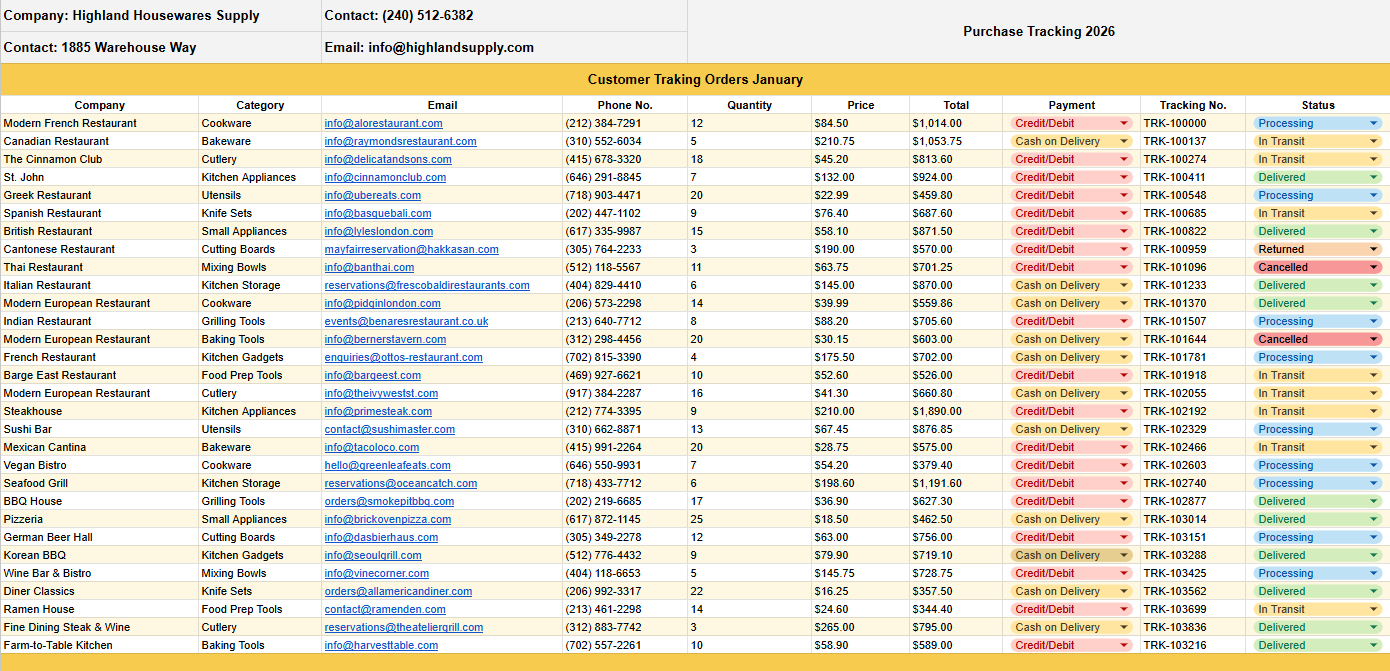Select tracking number TRK-102329

click(x=1193, y=429)
